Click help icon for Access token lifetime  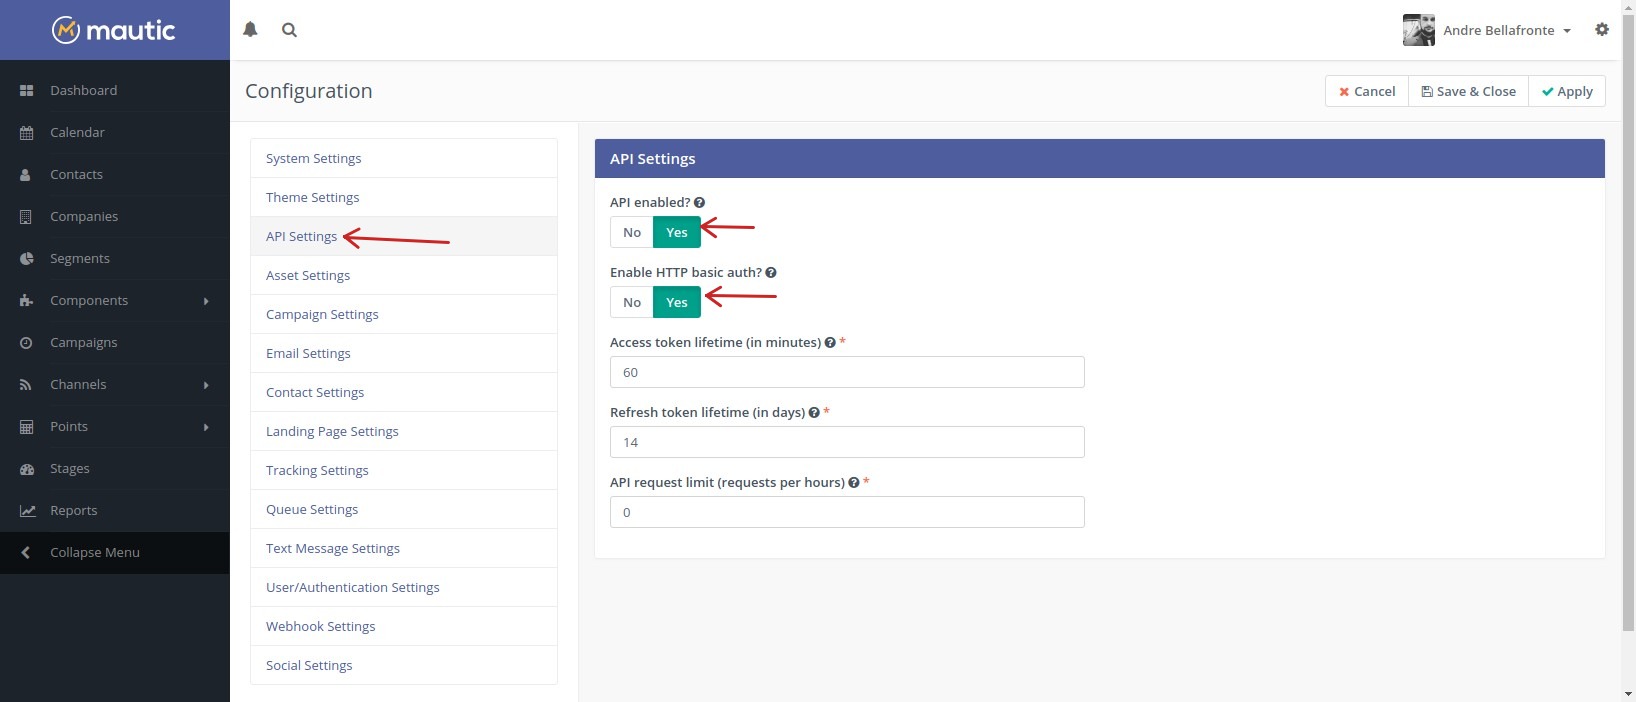(x=830, y=343)
